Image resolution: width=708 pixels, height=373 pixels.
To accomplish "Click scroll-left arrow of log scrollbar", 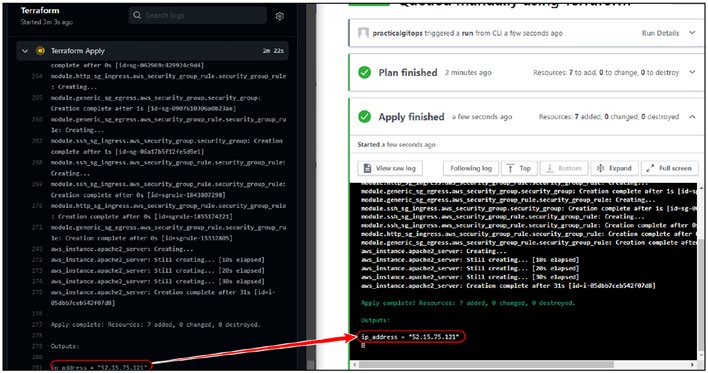I will pyautogui.click(x=355, y=364).
